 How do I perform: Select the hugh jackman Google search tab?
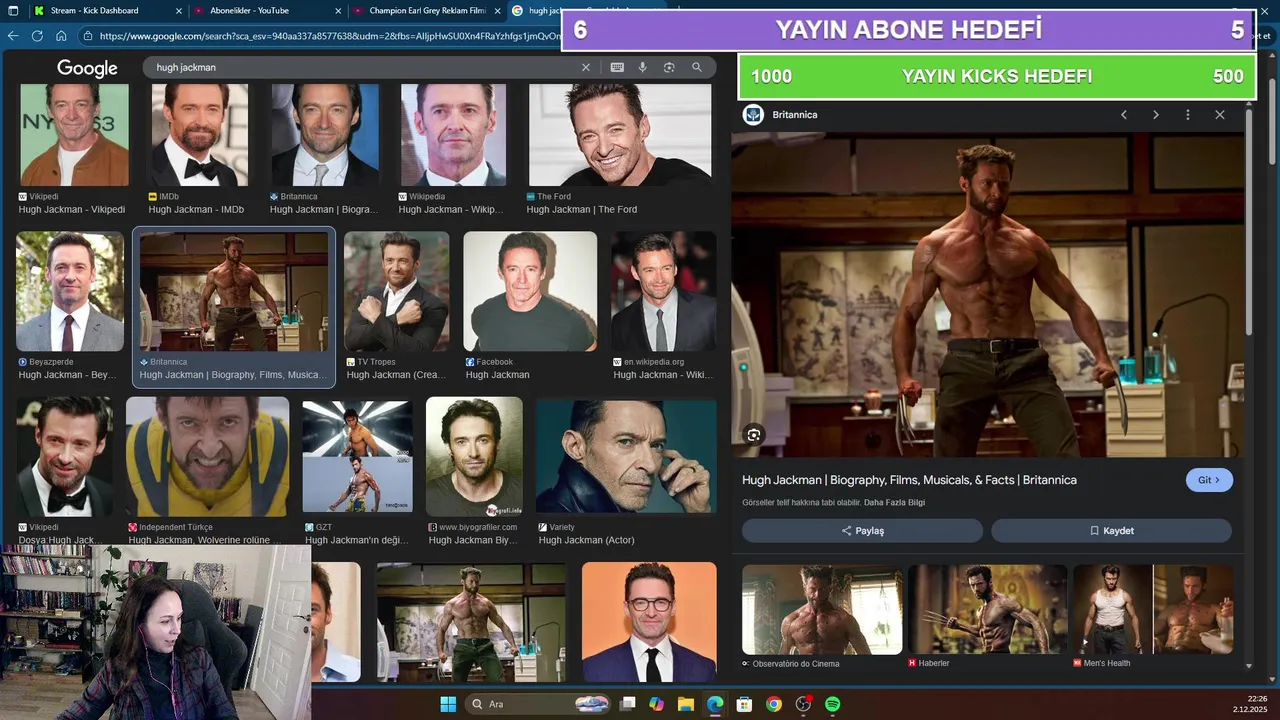536,11
